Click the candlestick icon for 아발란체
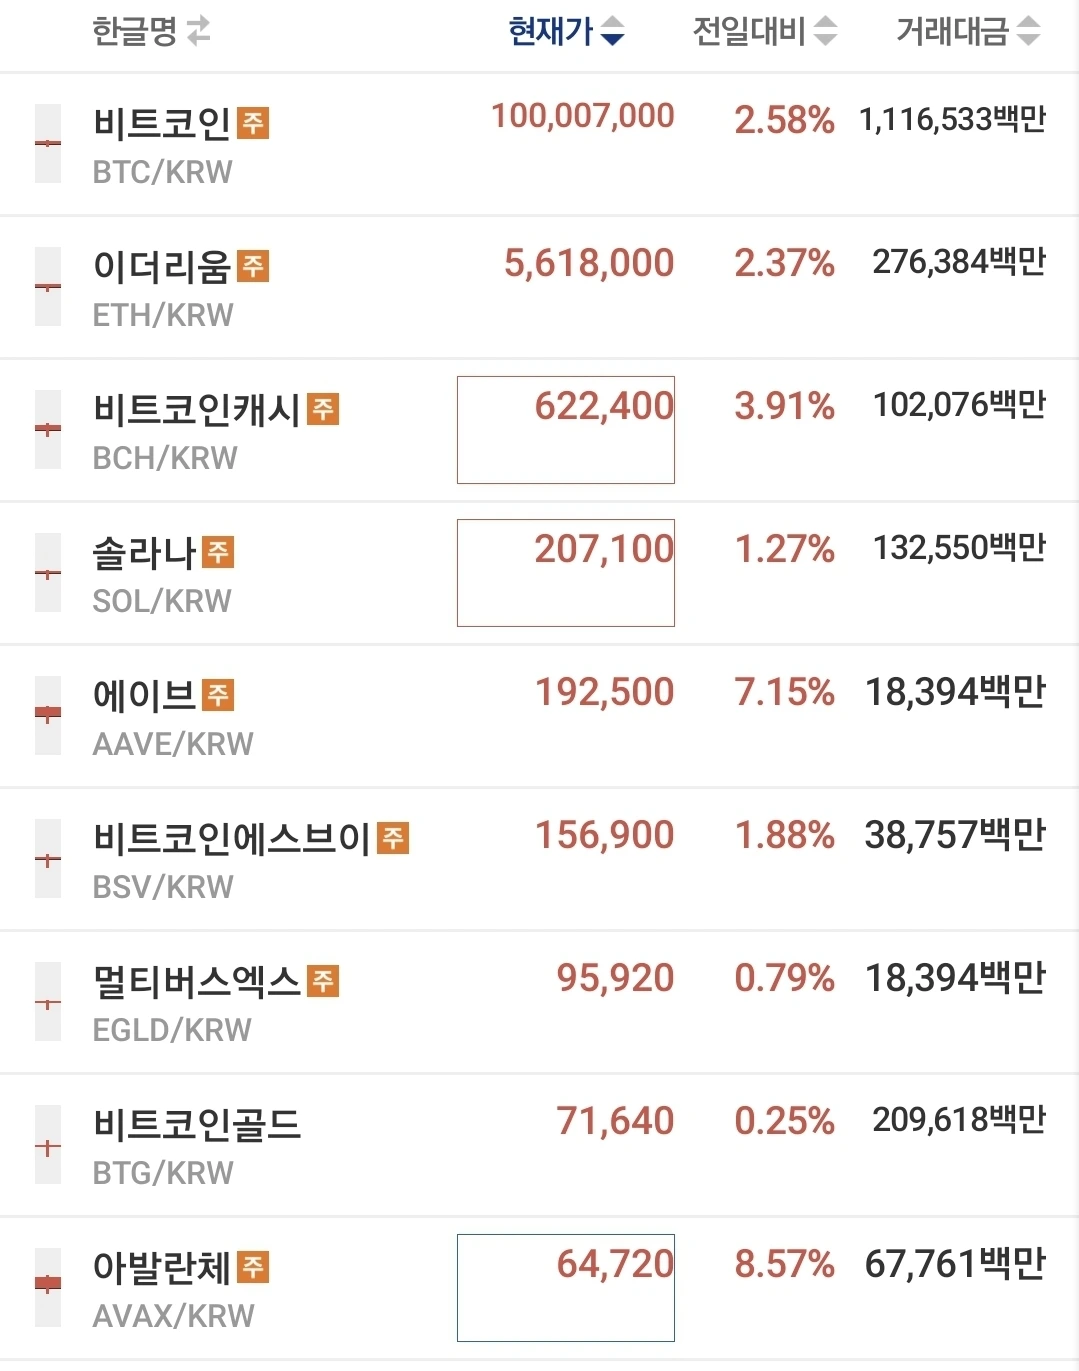This screenshot has width=1079, height=1371. (x=48, y=1288)
